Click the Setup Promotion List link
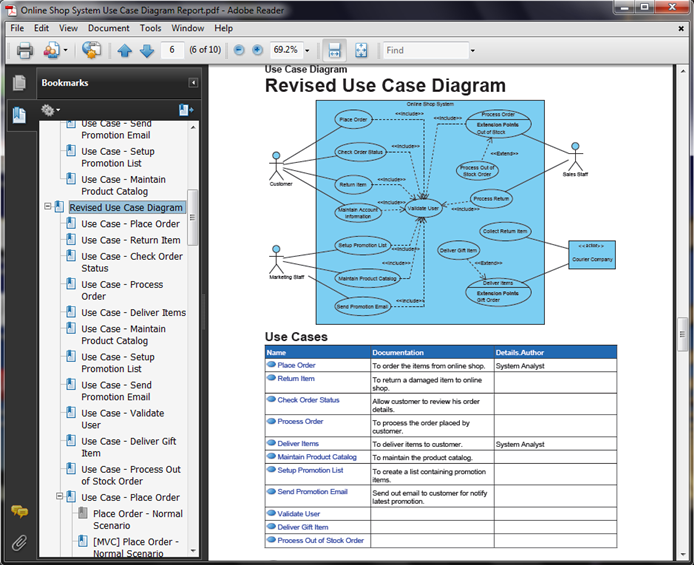 pyautogui.click(x=310, y=470)
